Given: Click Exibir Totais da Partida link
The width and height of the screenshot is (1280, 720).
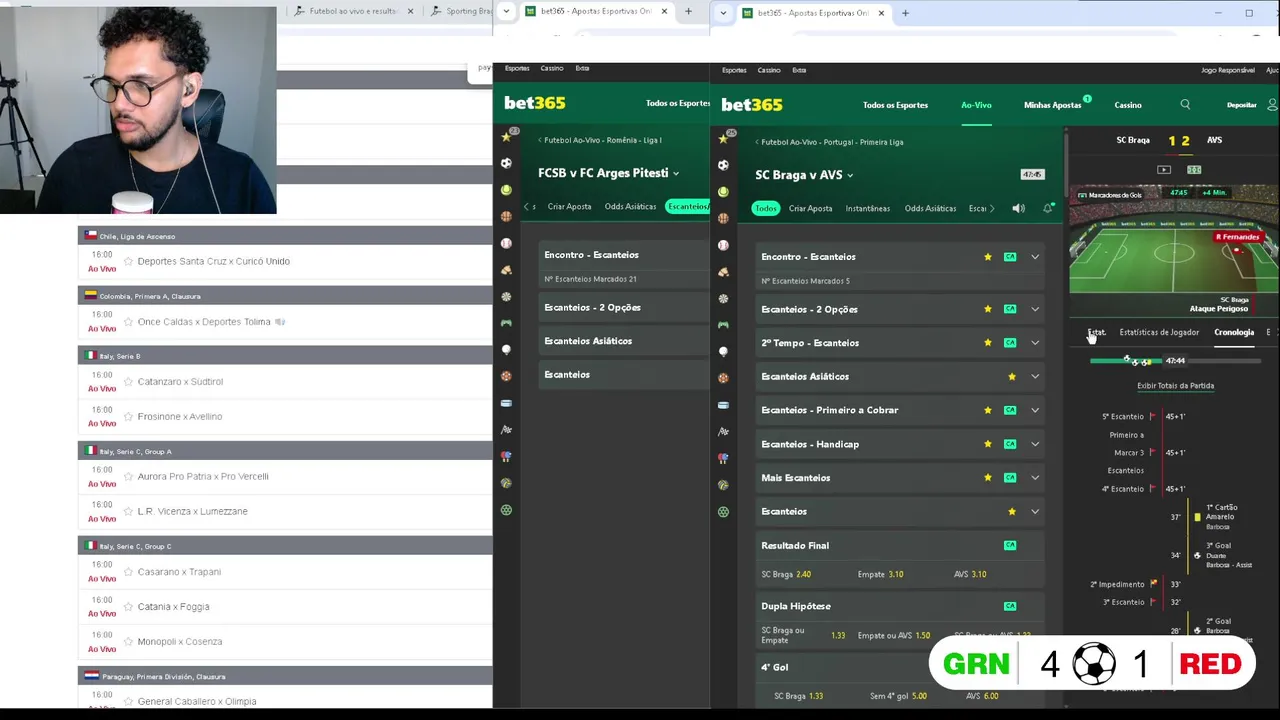Looking at the screenshot, I should [x=1175, y=386].
